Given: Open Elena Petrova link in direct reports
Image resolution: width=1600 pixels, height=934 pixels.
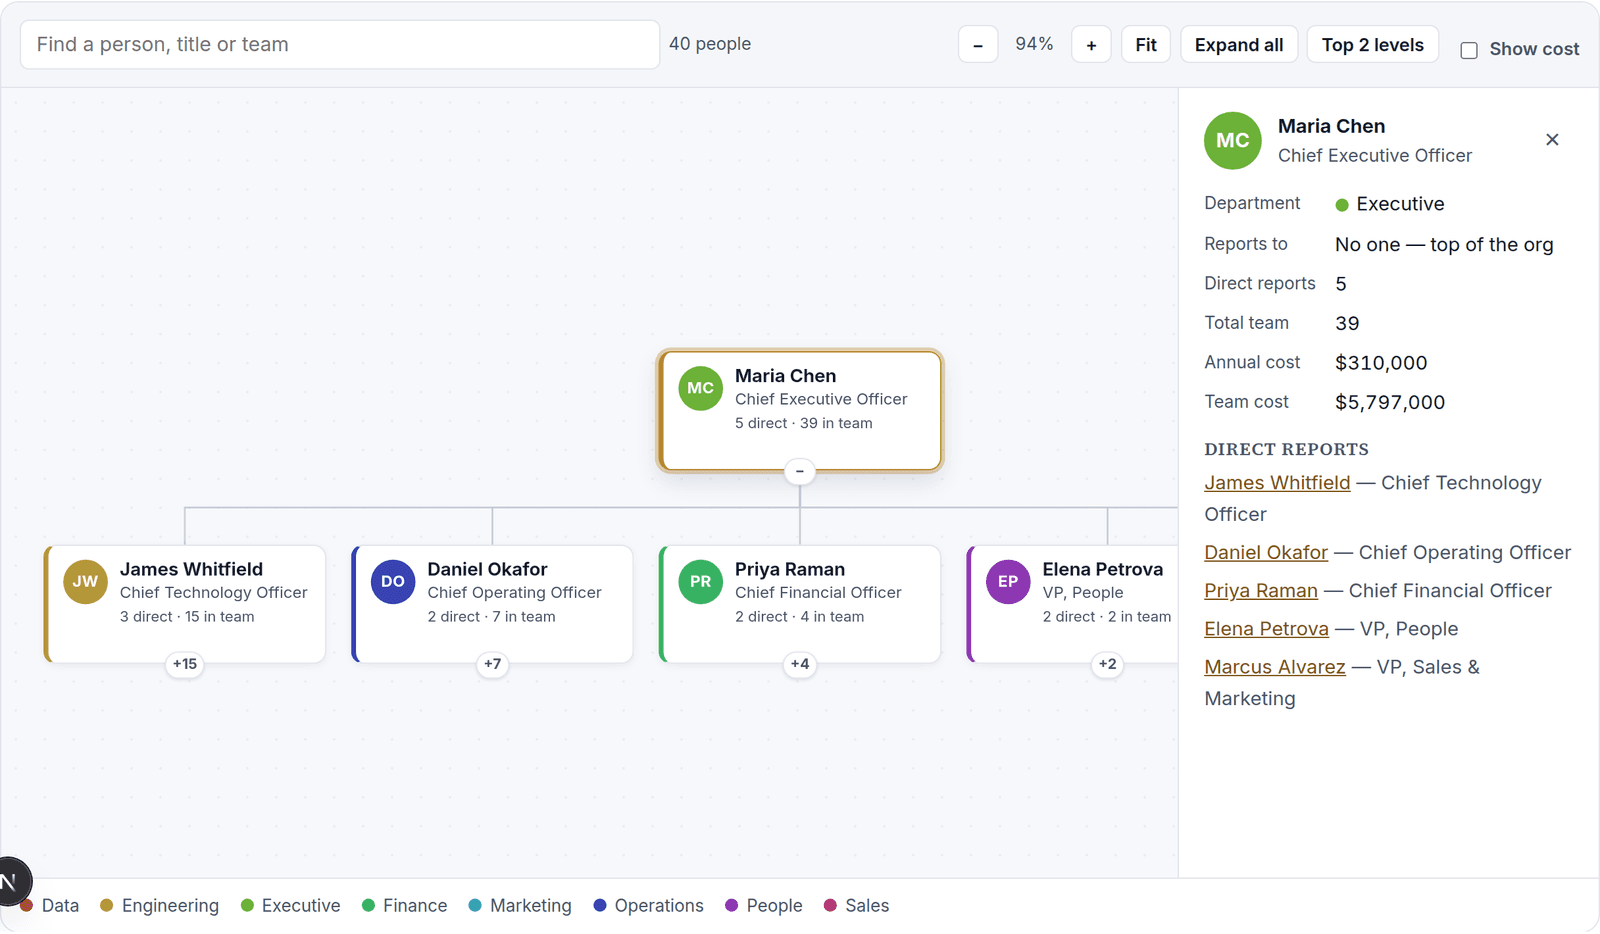Looking at the screenshot, I should pyautogui.click(x=1266, y=629).
